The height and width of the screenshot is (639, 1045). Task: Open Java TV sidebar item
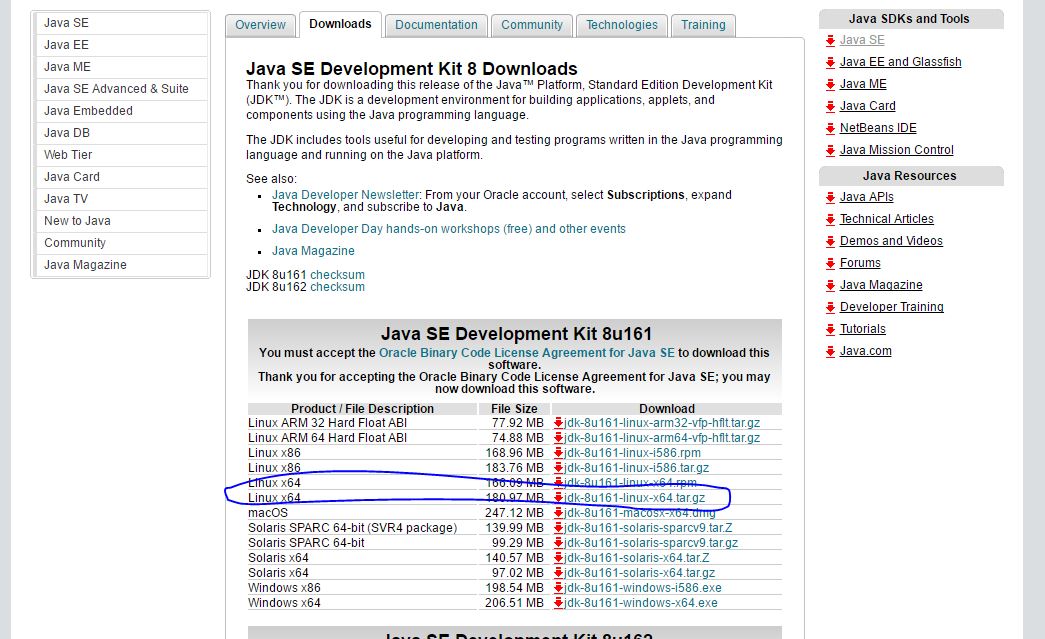click(121, 199)
